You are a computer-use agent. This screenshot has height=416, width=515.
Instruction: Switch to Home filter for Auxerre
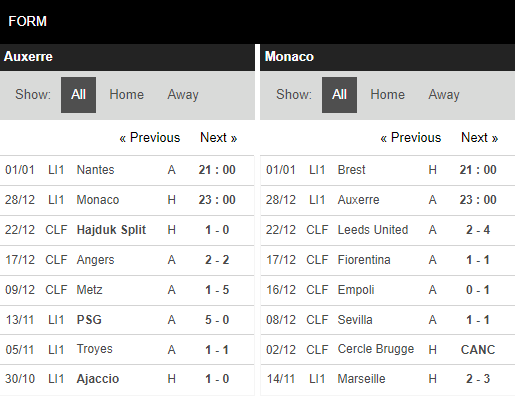click(127, 95)
